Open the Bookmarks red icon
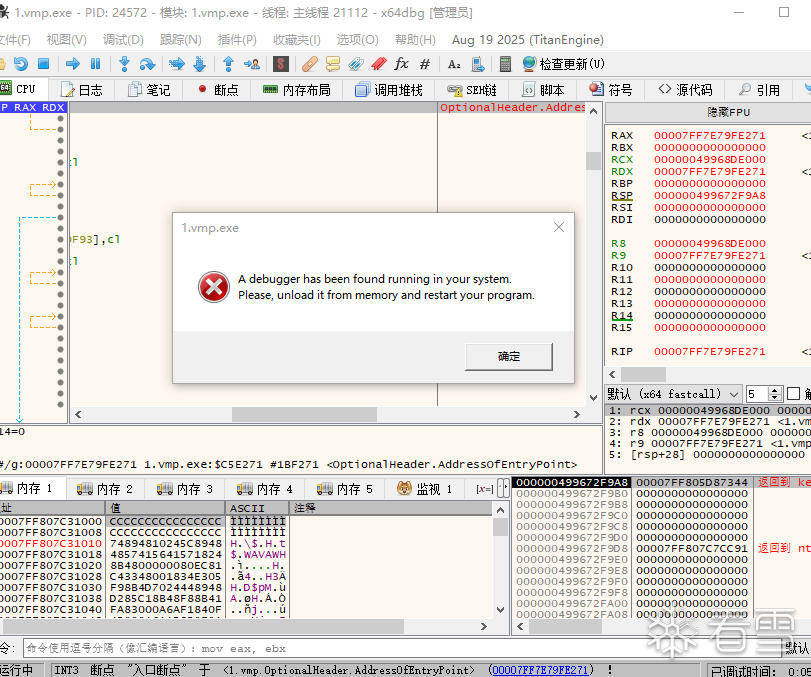The height and width of the screenshot is (677, 811). coord(379,64)
